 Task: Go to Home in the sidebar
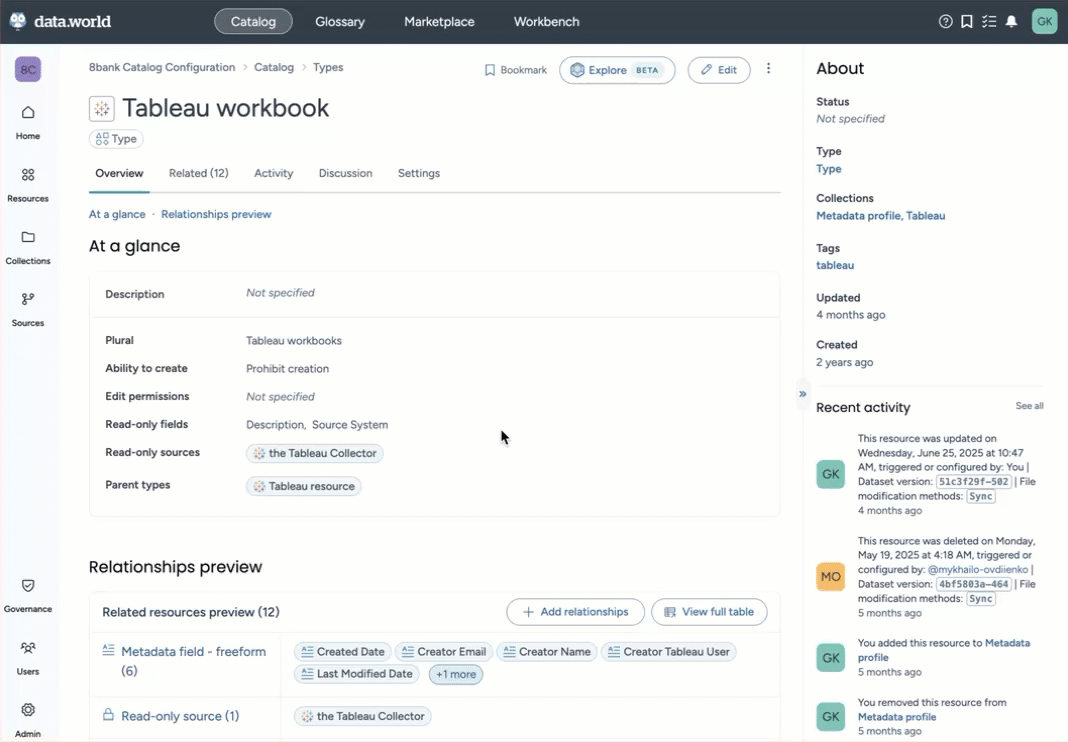pyautogui.click(x=28, y=121)
